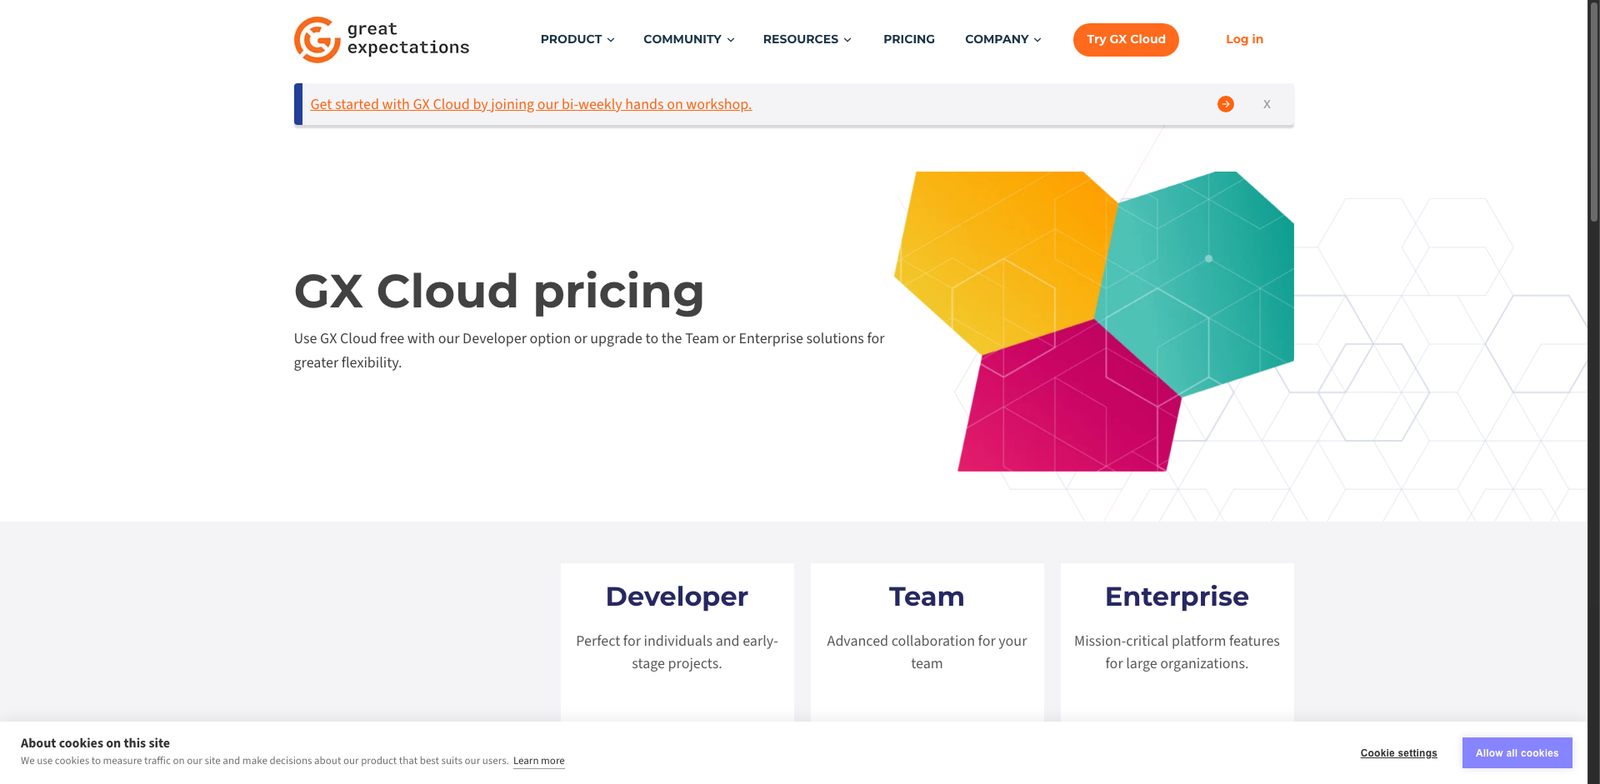1600x784 pixels.
Task: Expand the Resources menu
Action: [807, 39]
